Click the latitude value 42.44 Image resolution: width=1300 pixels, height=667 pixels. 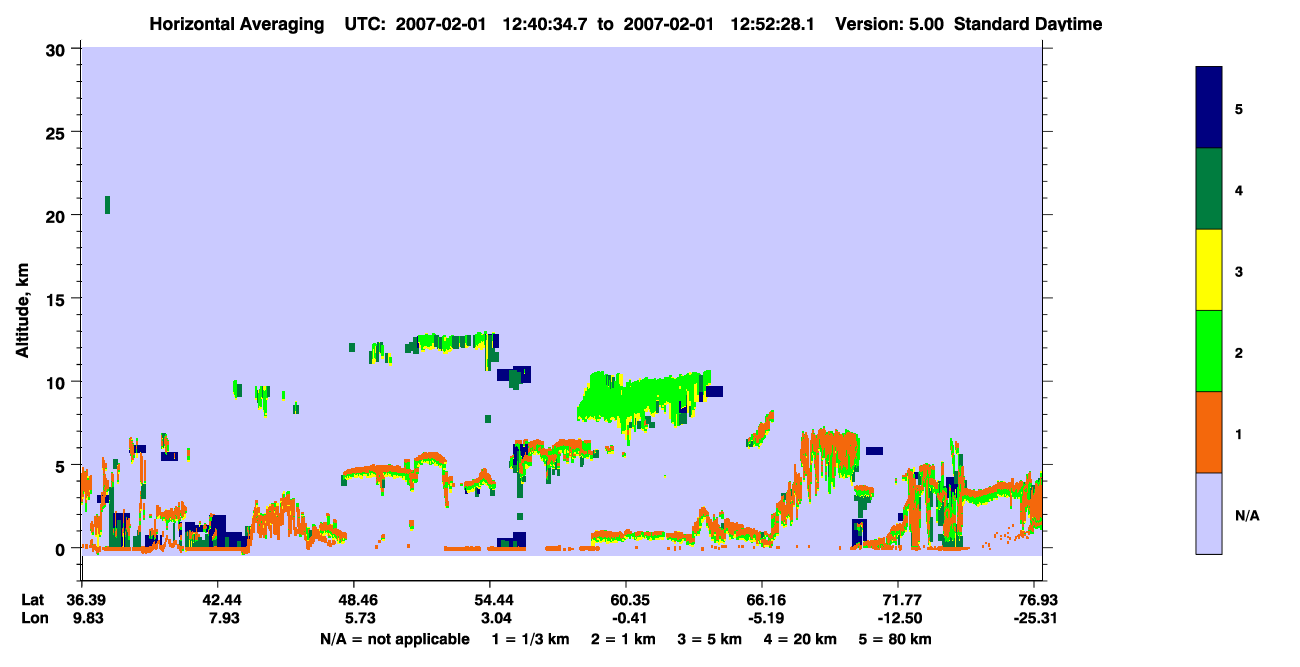[223, 599]
